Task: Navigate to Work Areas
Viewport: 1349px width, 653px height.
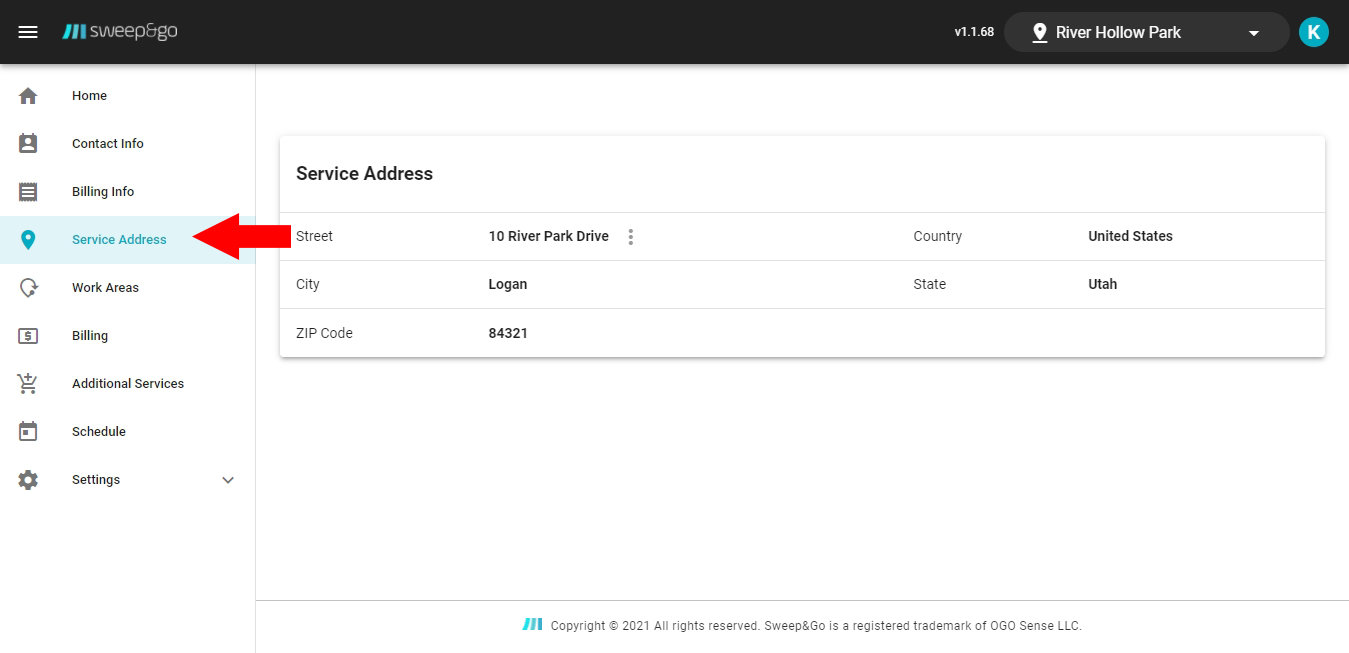Action: pos(105,287)
